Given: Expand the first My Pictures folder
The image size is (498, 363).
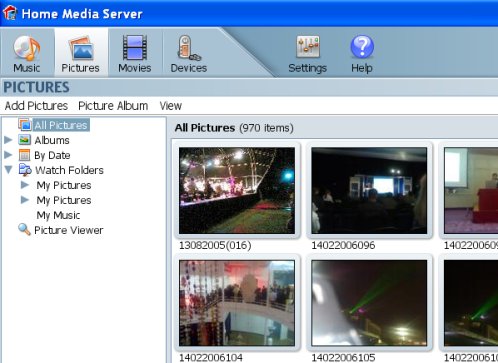Looking at the screenshot, I should pos(25,185).
